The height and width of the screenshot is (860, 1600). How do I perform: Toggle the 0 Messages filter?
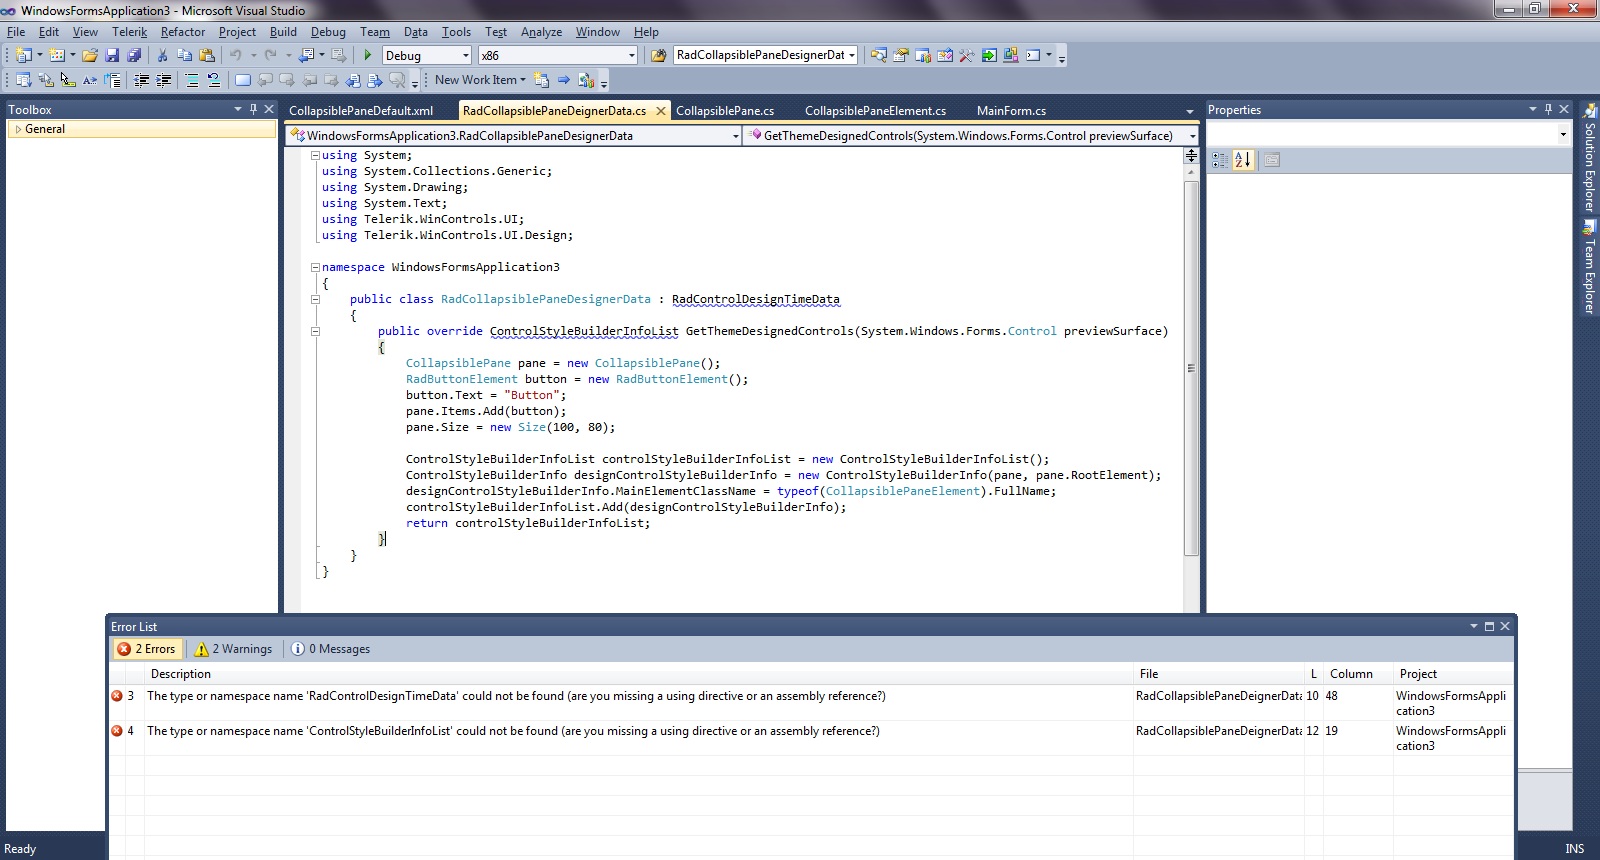331,649
